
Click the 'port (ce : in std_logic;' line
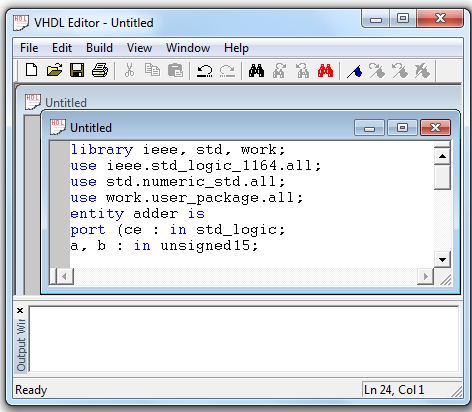click(x=178, y=230)
